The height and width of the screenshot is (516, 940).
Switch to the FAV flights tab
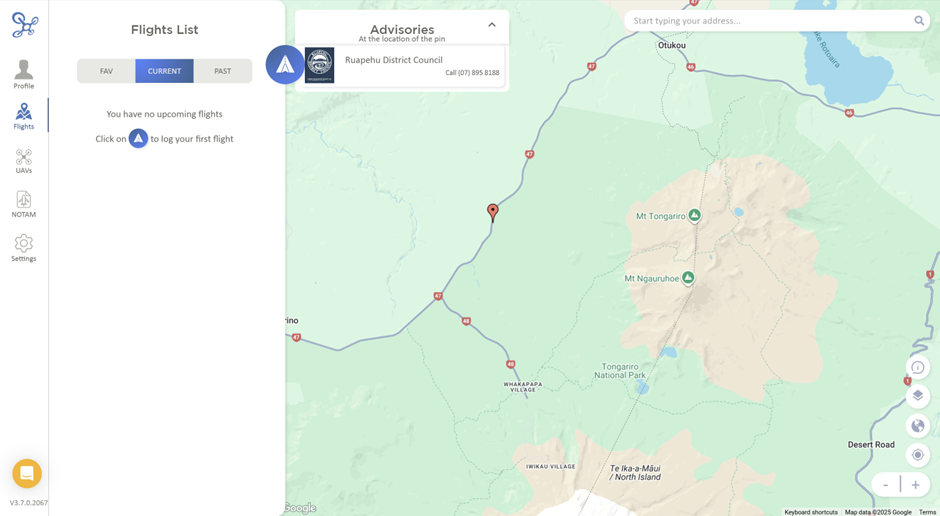(106, 71)
